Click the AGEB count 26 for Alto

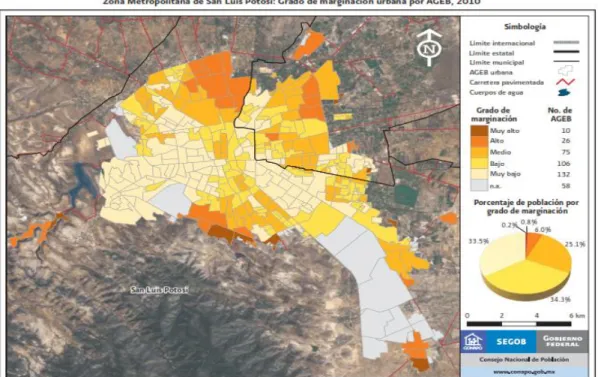pos(566,141)
